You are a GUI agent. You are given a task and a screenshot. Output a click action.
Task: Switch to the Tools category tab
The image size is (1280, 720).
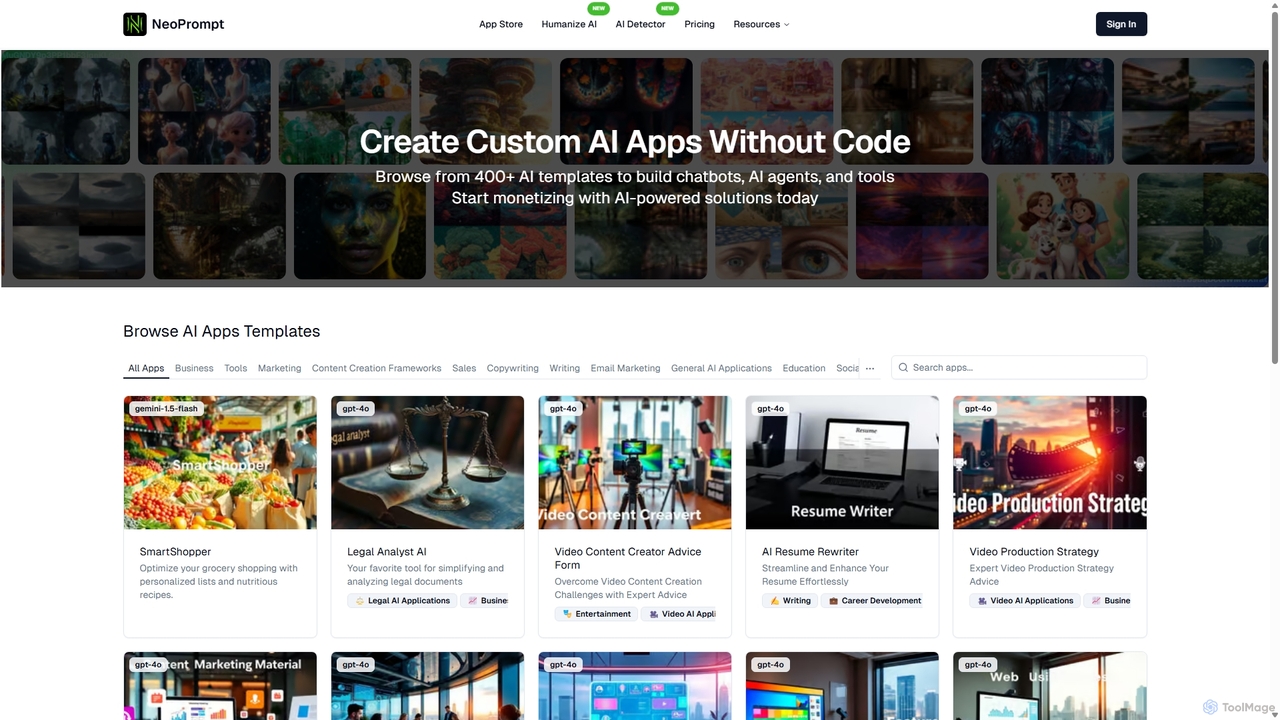pyautogui.click(x=236, y=368)
